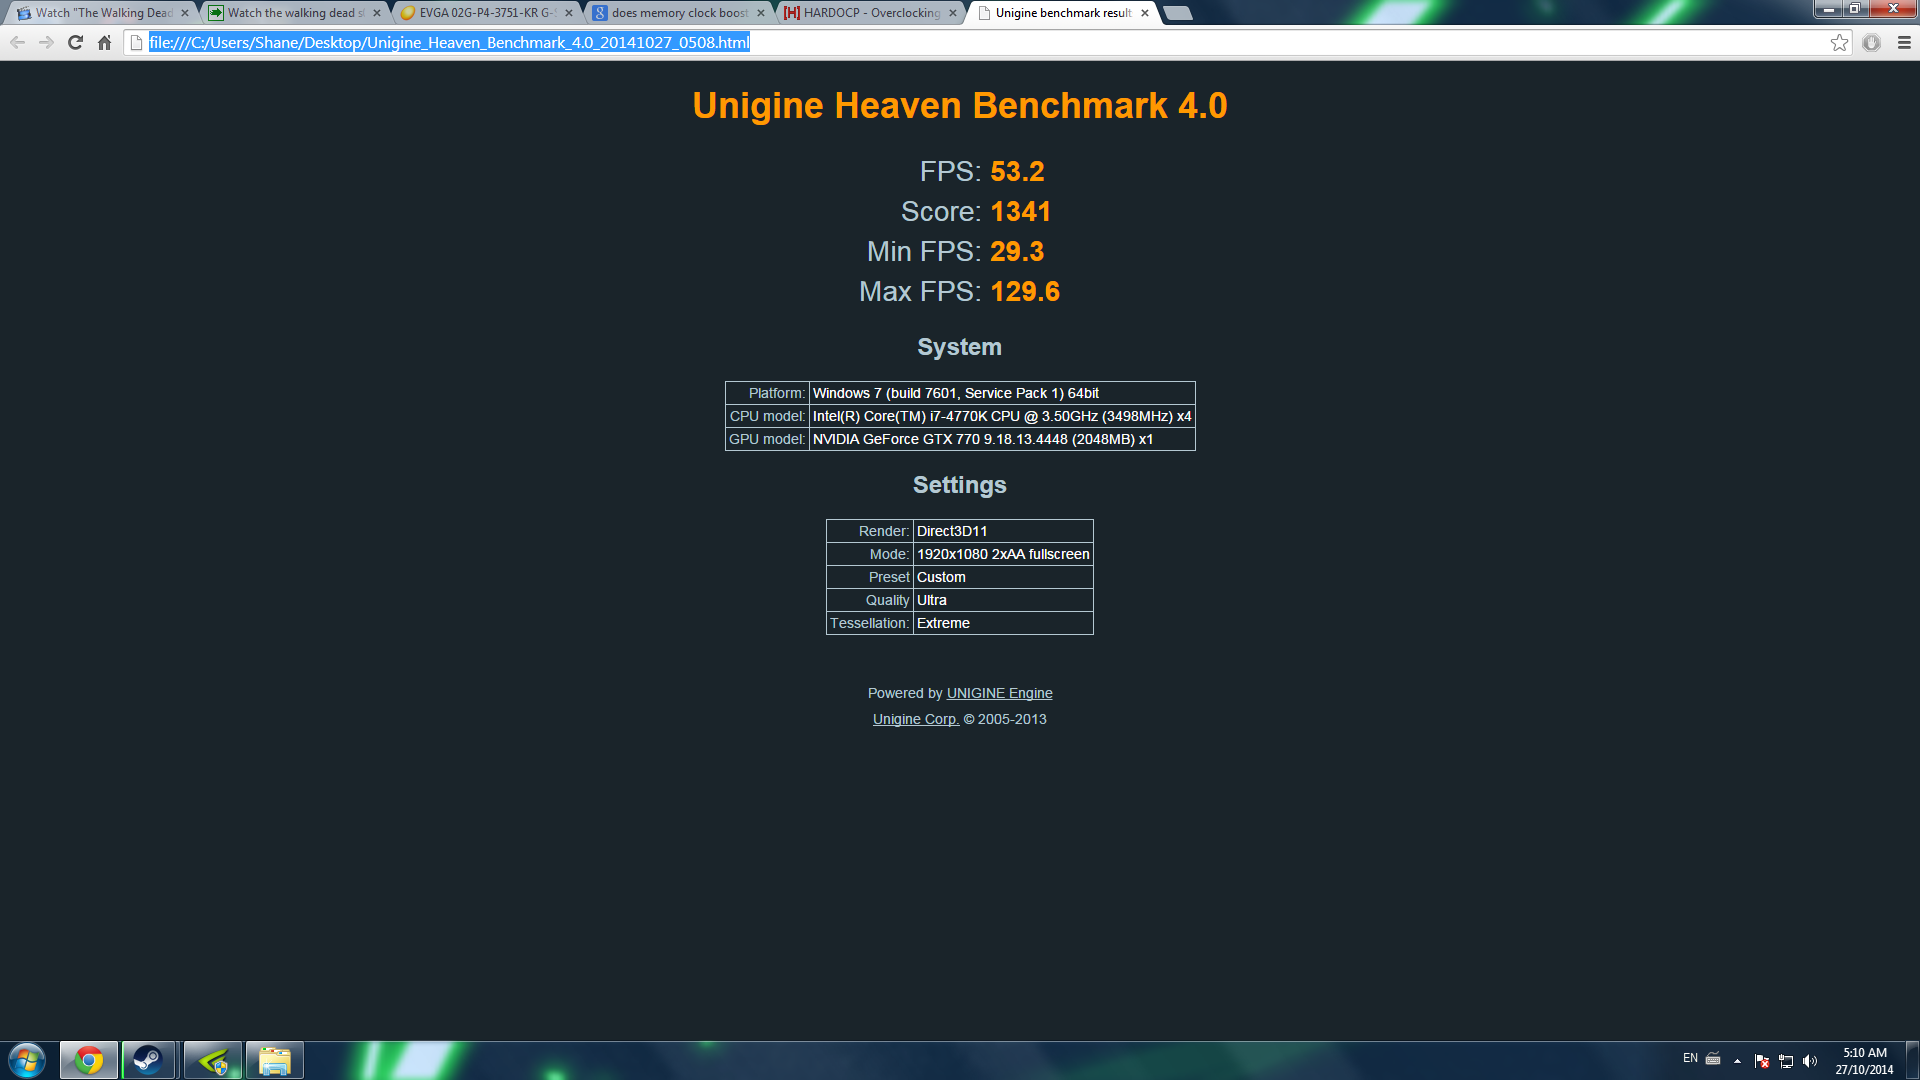Click the Render value "Direct3D11"
This screenshot has height=1080, width=1920.
click(x=952, y=531)
